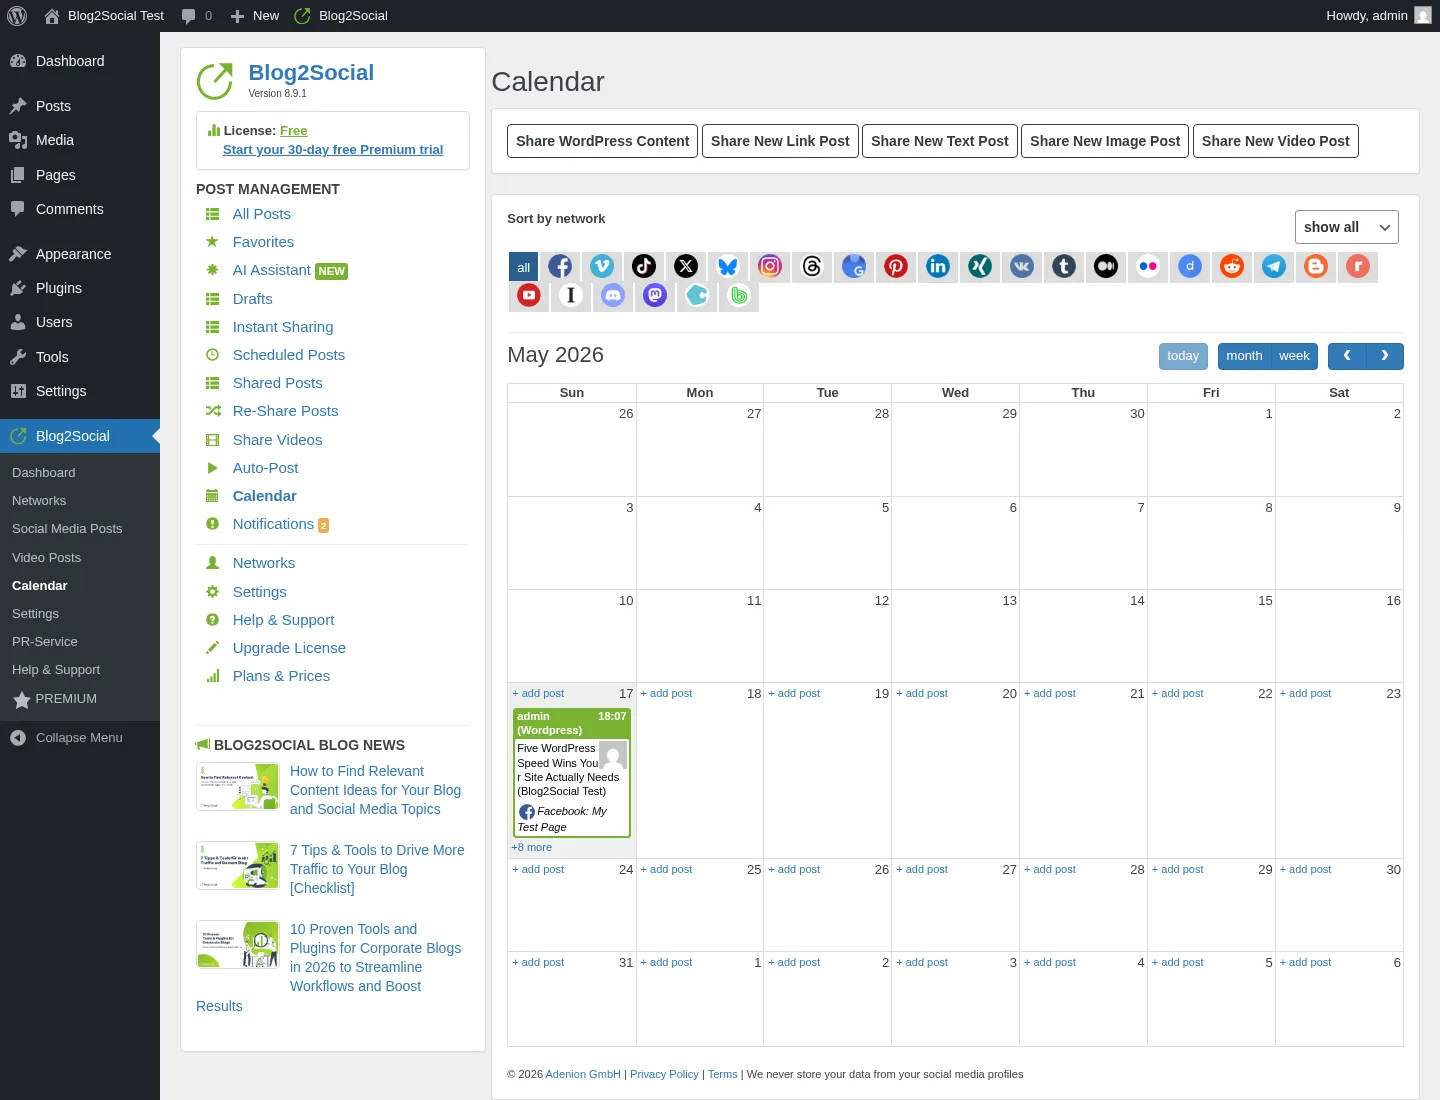This screenshot has height=1100, width=1440.
Task: Filter calendar by Diigo icon
Action: pos(1190,266)
